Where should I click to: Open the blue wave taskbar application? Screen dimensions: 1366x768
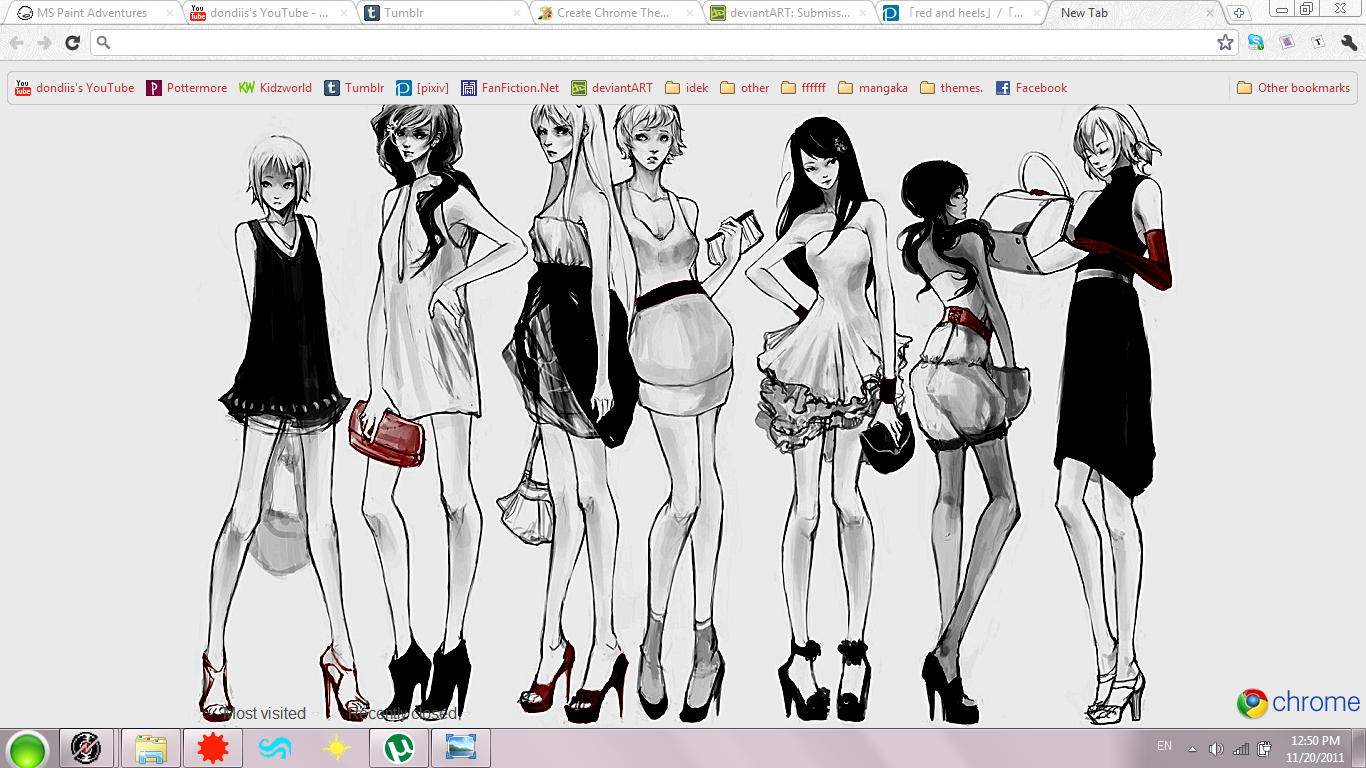pyautogui.click(x=274, y=748)
